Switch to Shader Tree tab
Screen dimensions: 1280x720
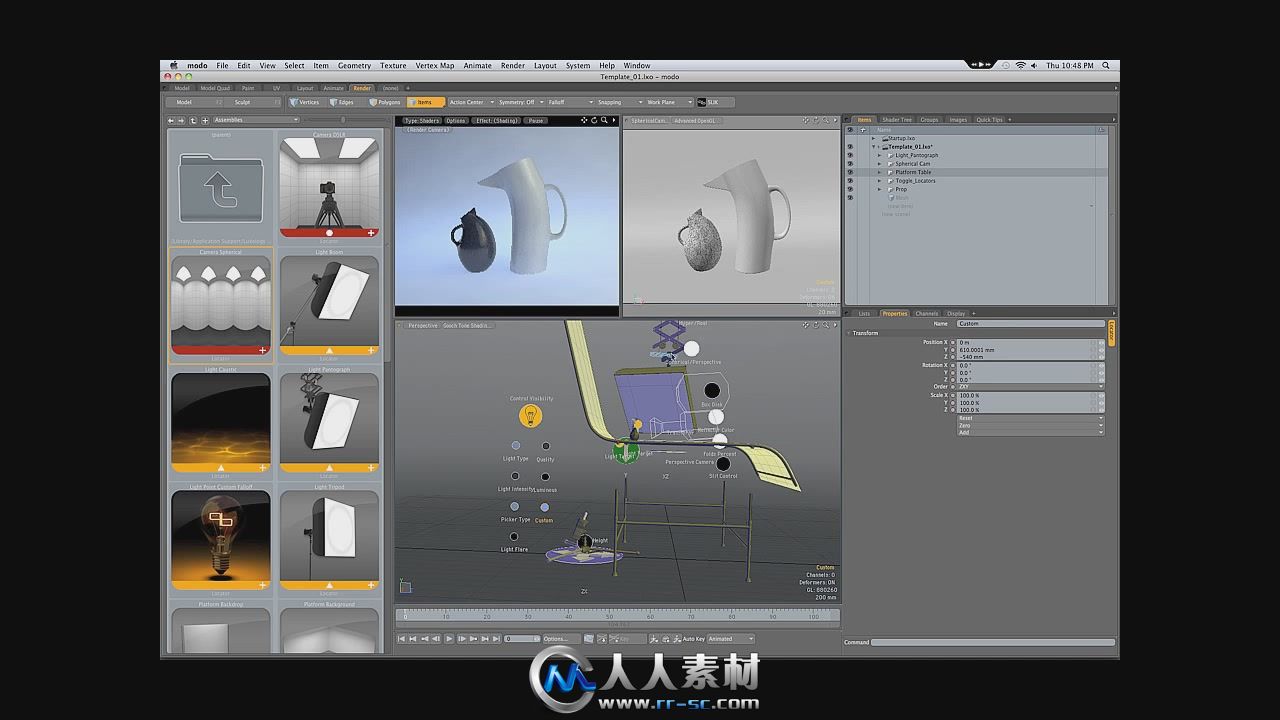pos(896,120)
